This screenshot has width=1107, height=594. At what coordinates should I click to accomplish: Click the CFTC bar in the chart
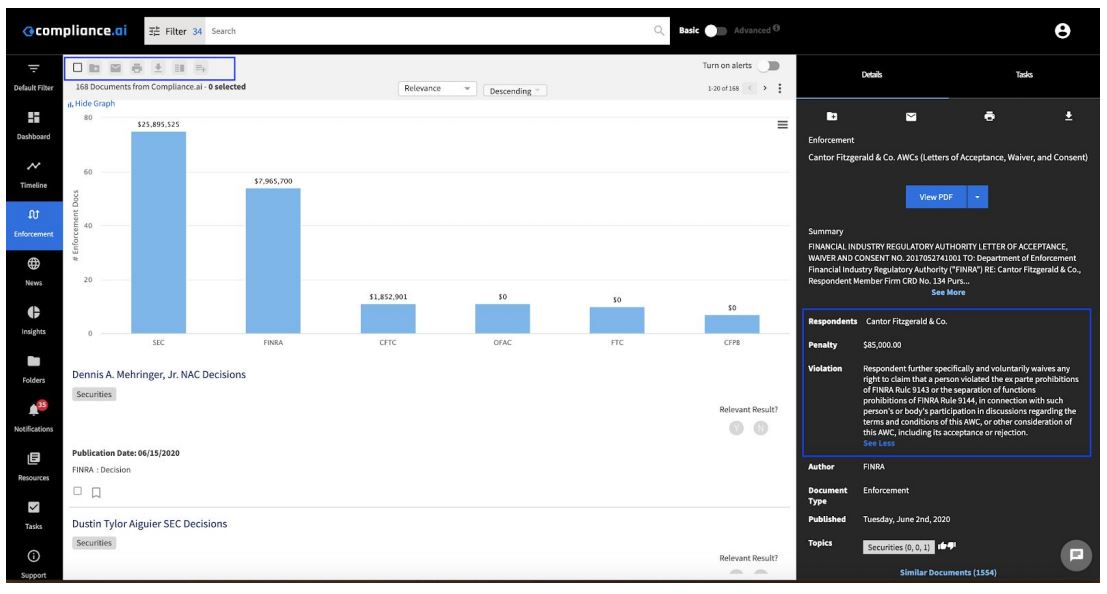coord(388,319)
